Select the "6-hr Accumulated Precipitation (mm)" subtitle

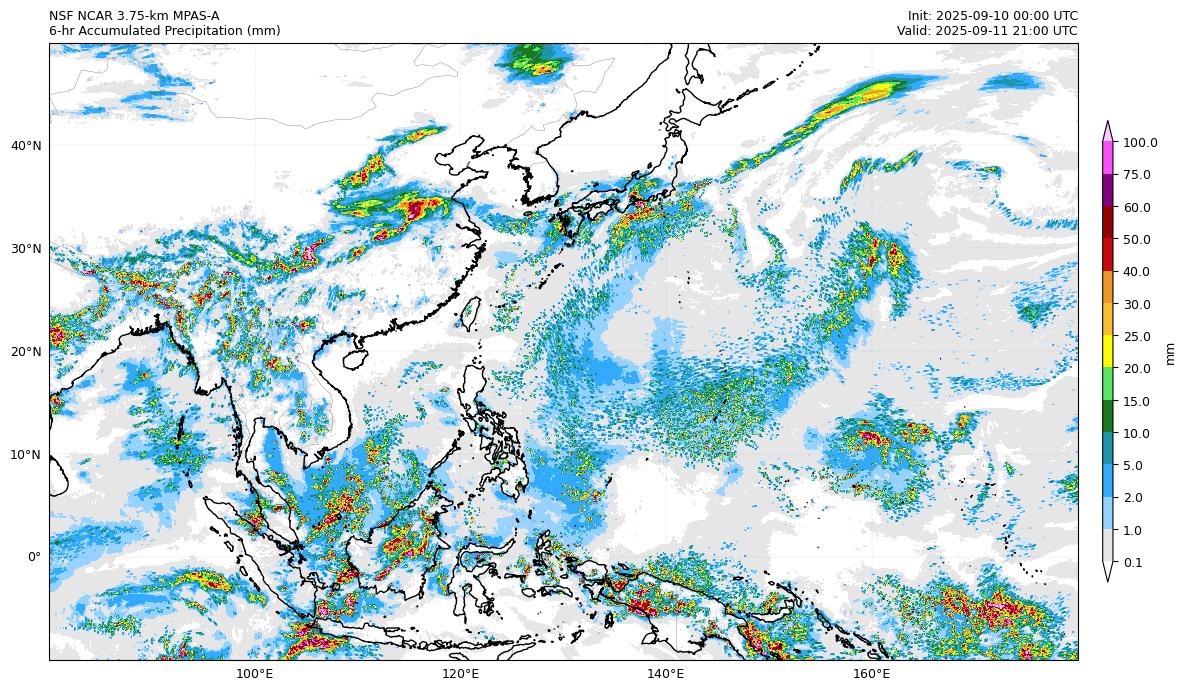[x=164, y=31]
